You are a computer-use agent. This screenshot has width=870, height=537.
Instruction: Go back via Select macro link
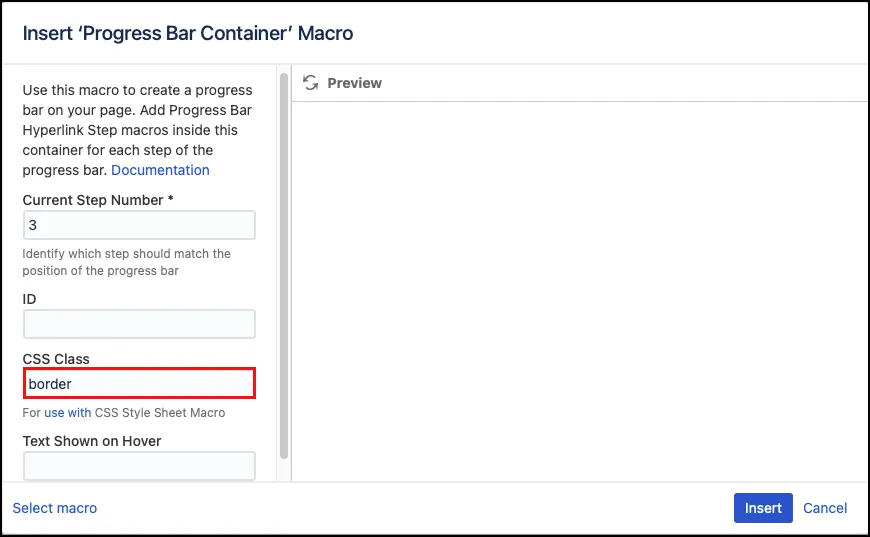[x=54, y=508]
